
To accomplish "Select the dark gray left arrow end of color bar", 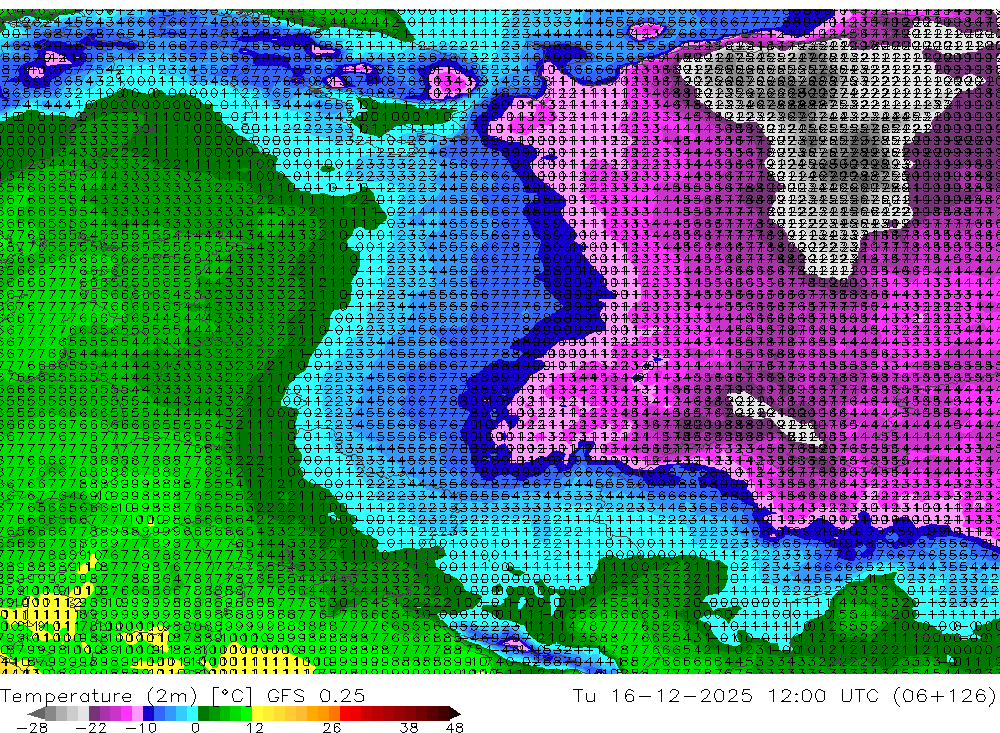I will click(37, 713).
